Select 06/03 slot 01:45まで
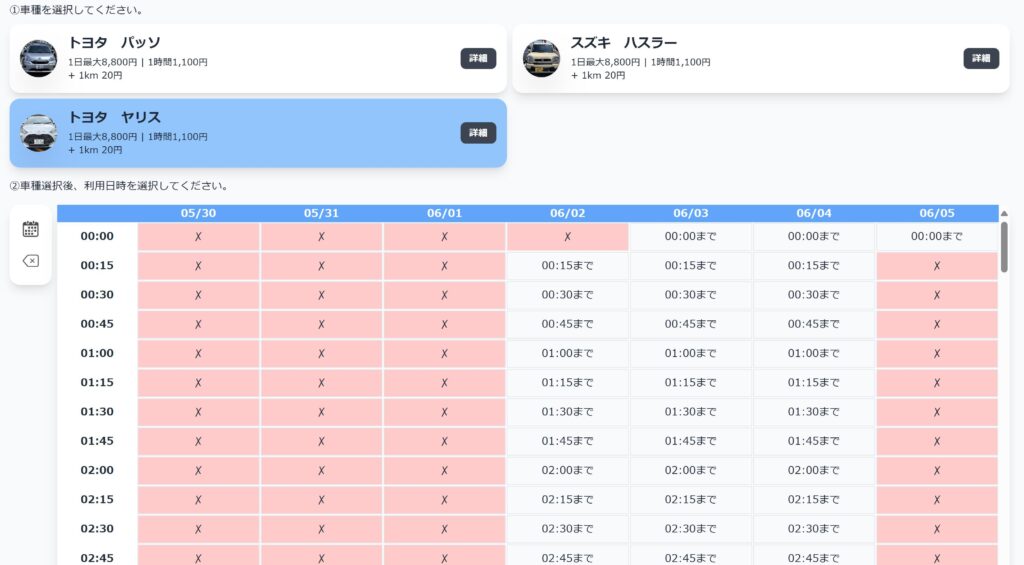Viewport: 1024px width, 565px height. [691, 442]
